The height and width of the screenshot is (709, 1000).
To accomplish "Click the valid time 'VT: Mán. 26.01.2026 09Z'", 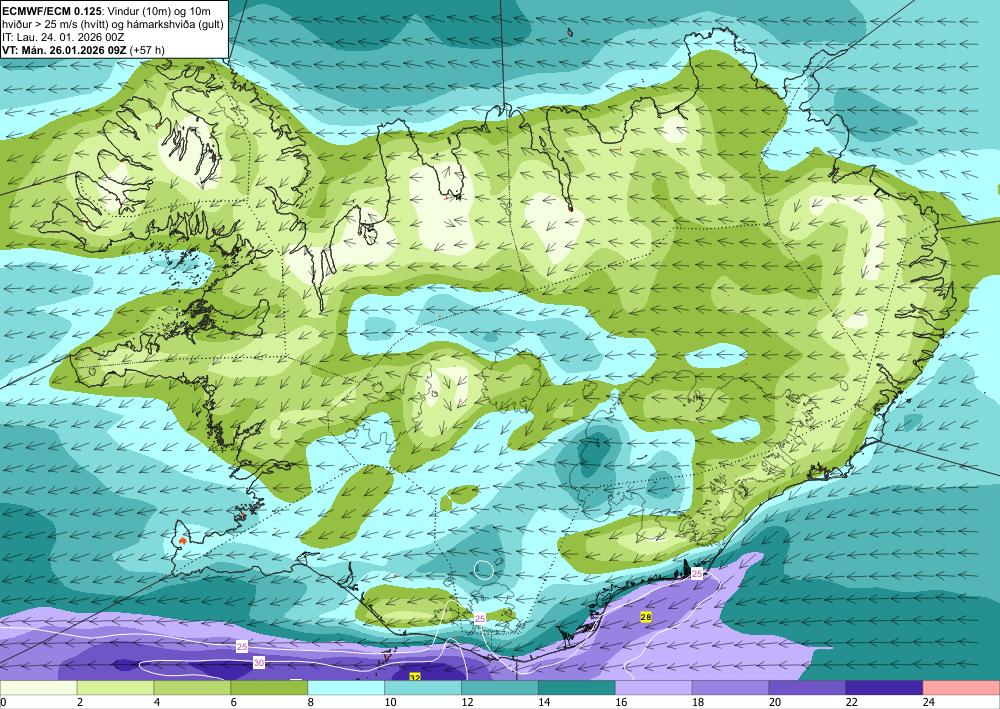I will pos(64,50).
